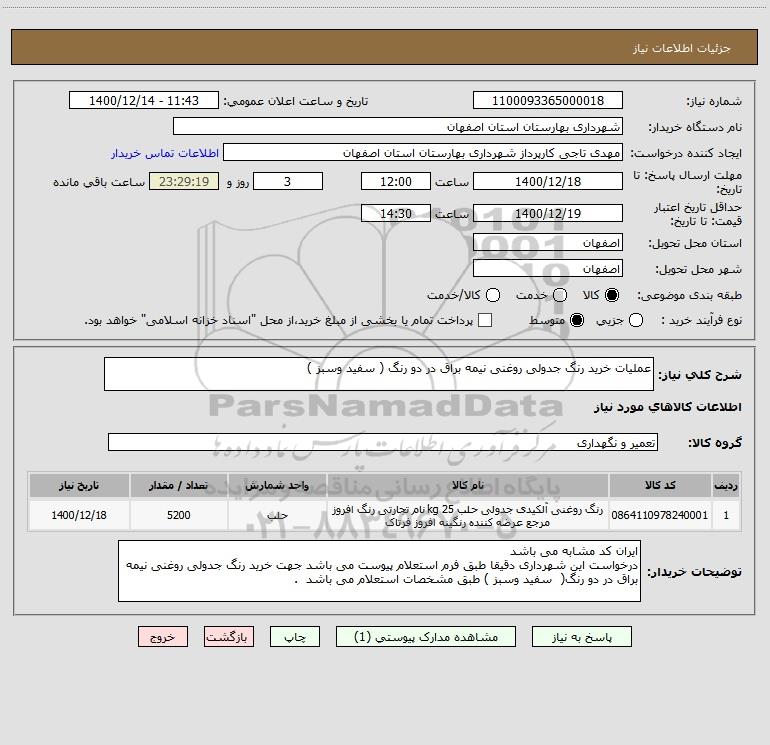Click the delivery city field اصفهان
Viewport: 770px width, 745px height.
[x=548, y=269]
